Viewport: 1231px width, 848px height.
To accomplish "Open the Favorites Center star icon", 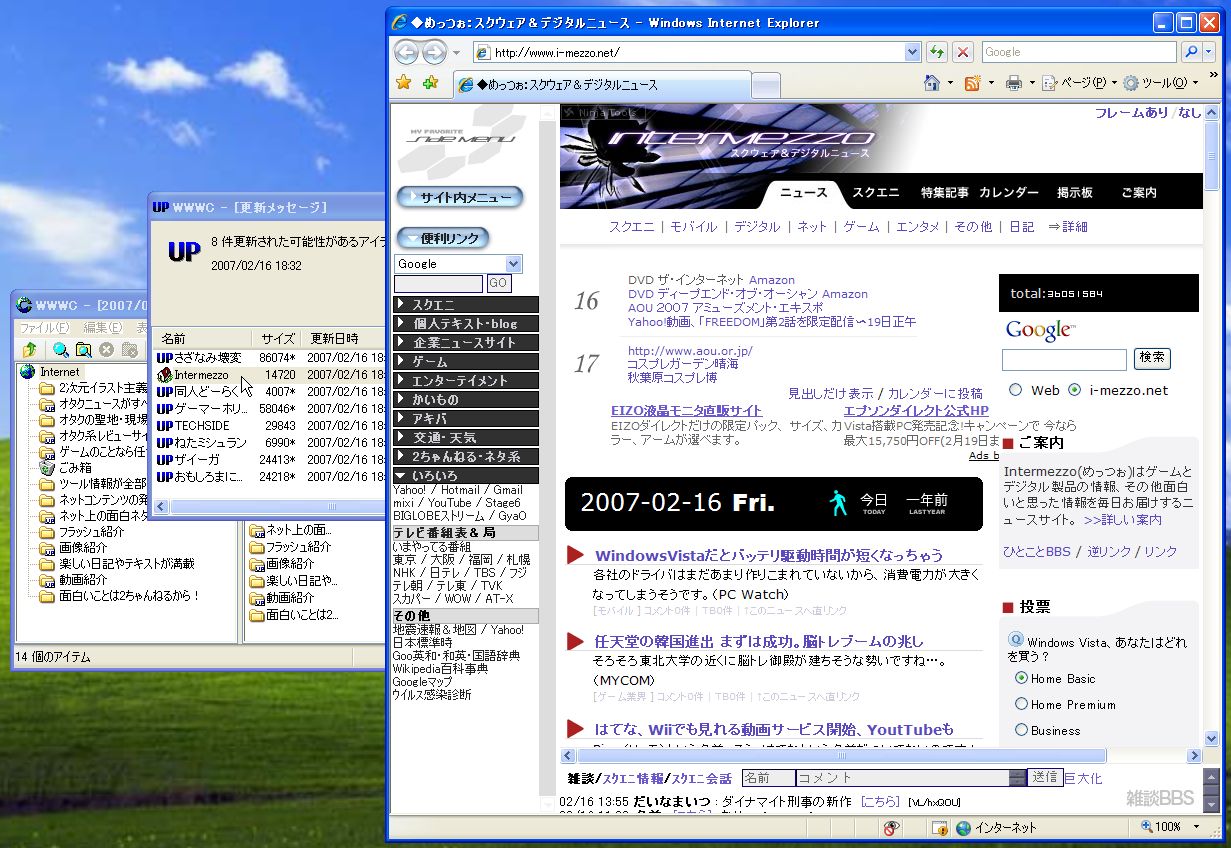I will click(403, 83).
